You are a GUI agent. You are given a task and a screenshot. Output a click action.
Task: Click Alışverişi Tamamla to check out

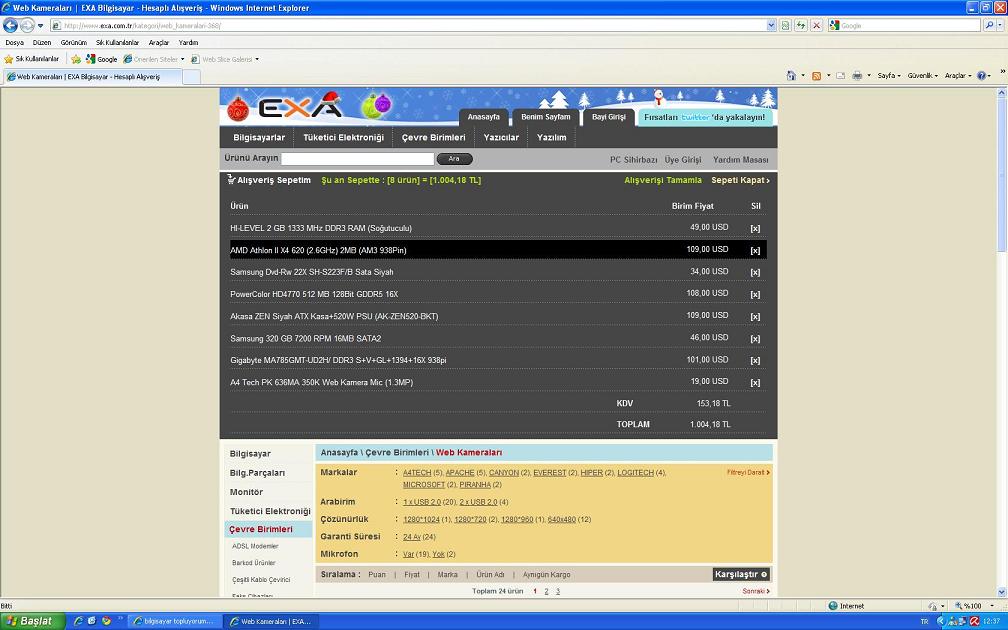(x=663, y=180)
